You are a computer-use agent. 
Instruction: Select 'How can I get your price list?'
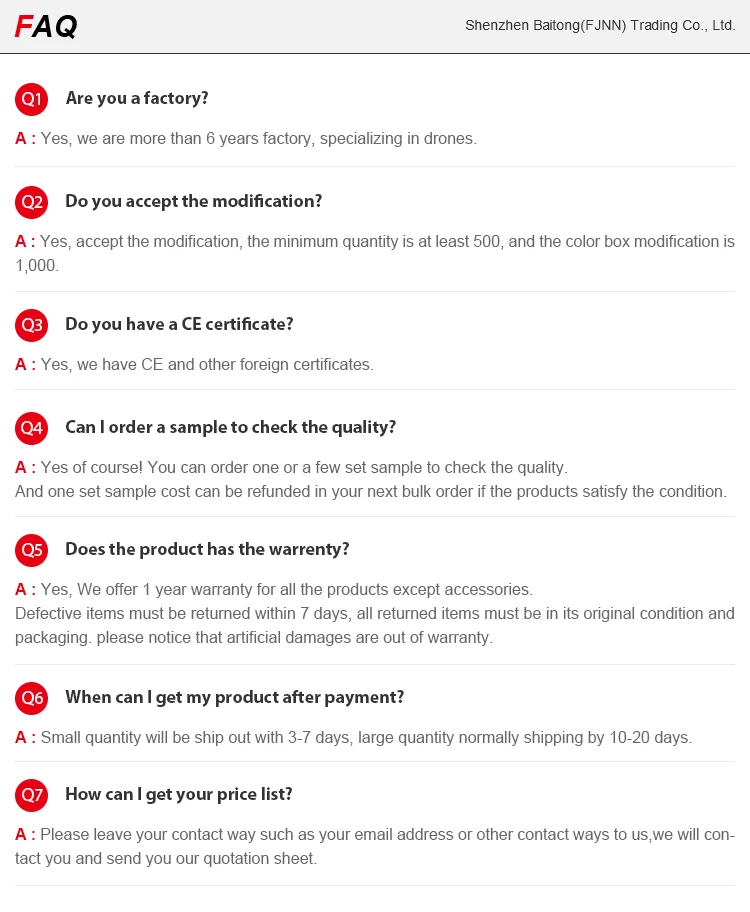tap(179, 794)
